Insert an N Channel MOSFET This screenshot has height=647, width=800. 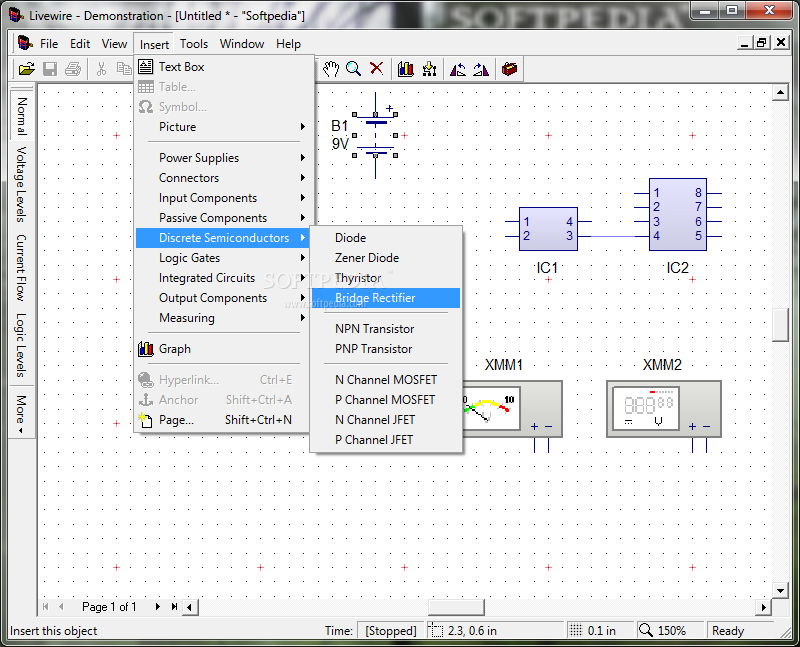click(386, 380)
